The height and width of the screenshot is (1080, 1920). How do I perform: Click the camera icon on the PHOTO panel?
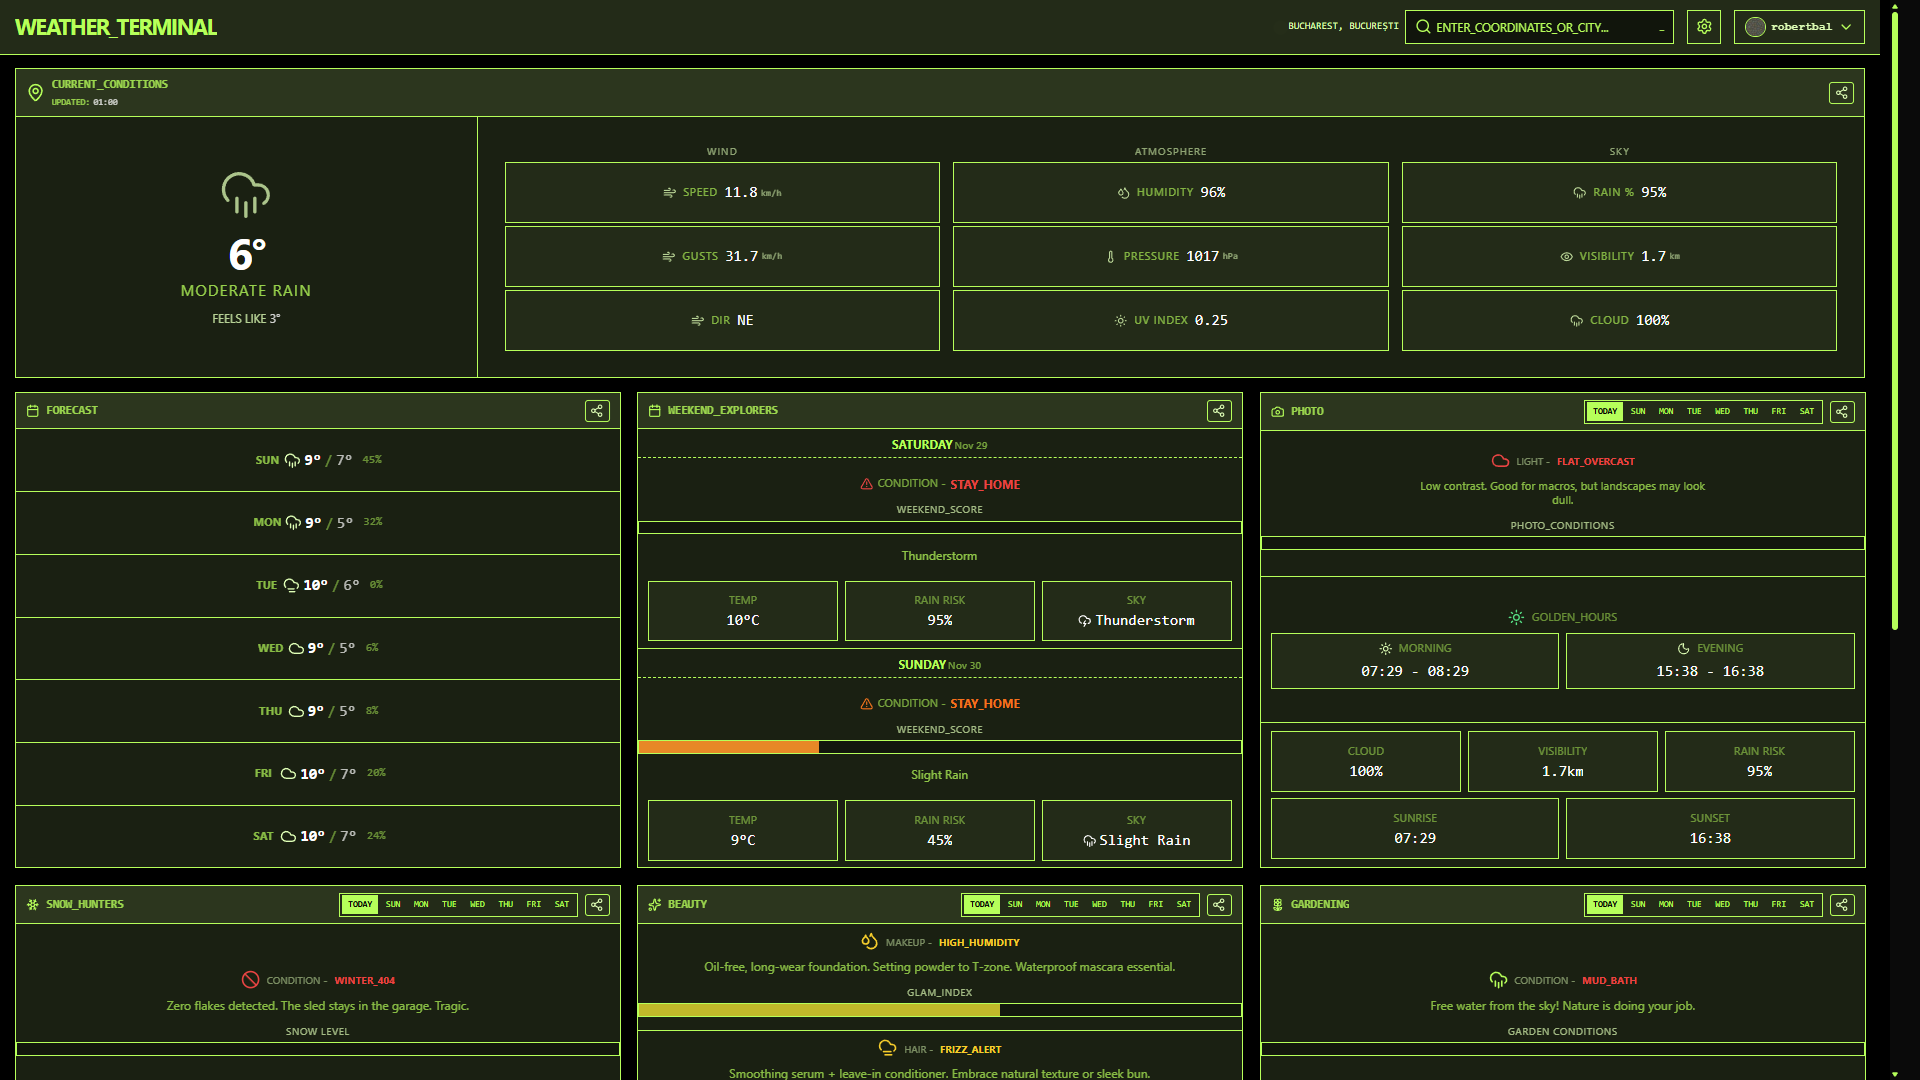point(1277,410)
